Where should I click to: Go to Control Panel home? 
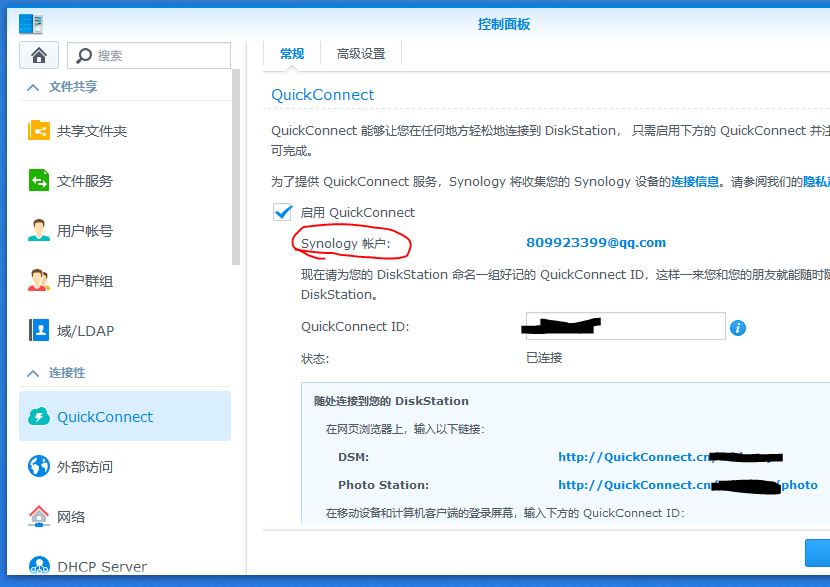coord(39,55)
